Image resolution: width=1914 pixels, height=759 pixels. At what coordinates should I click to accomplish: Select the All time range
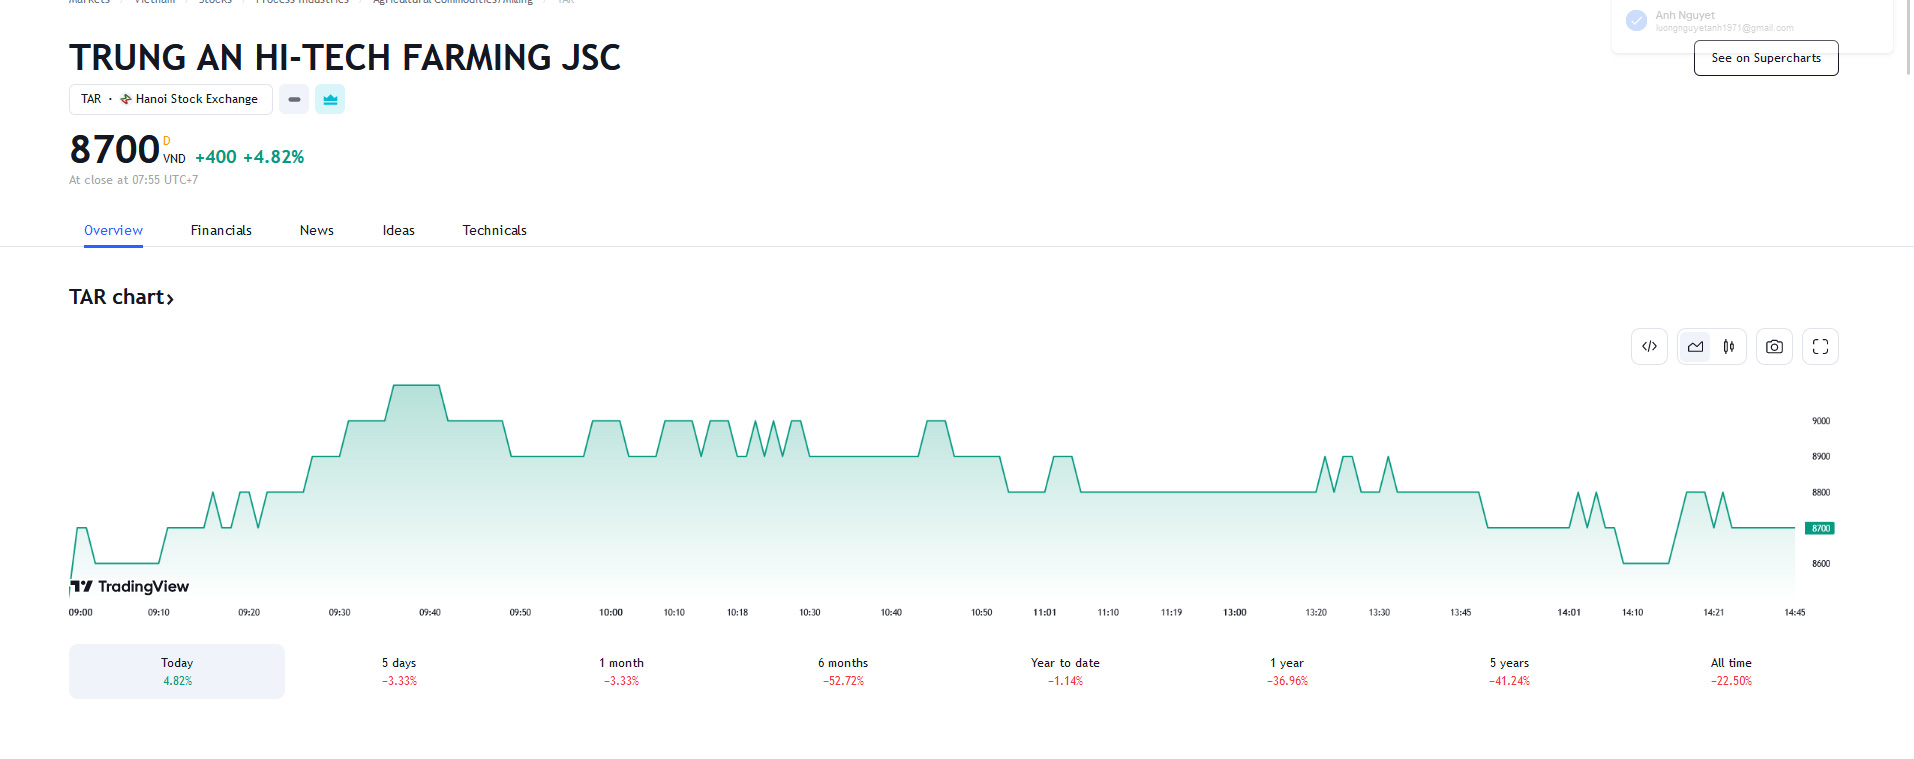(1731, 671)
